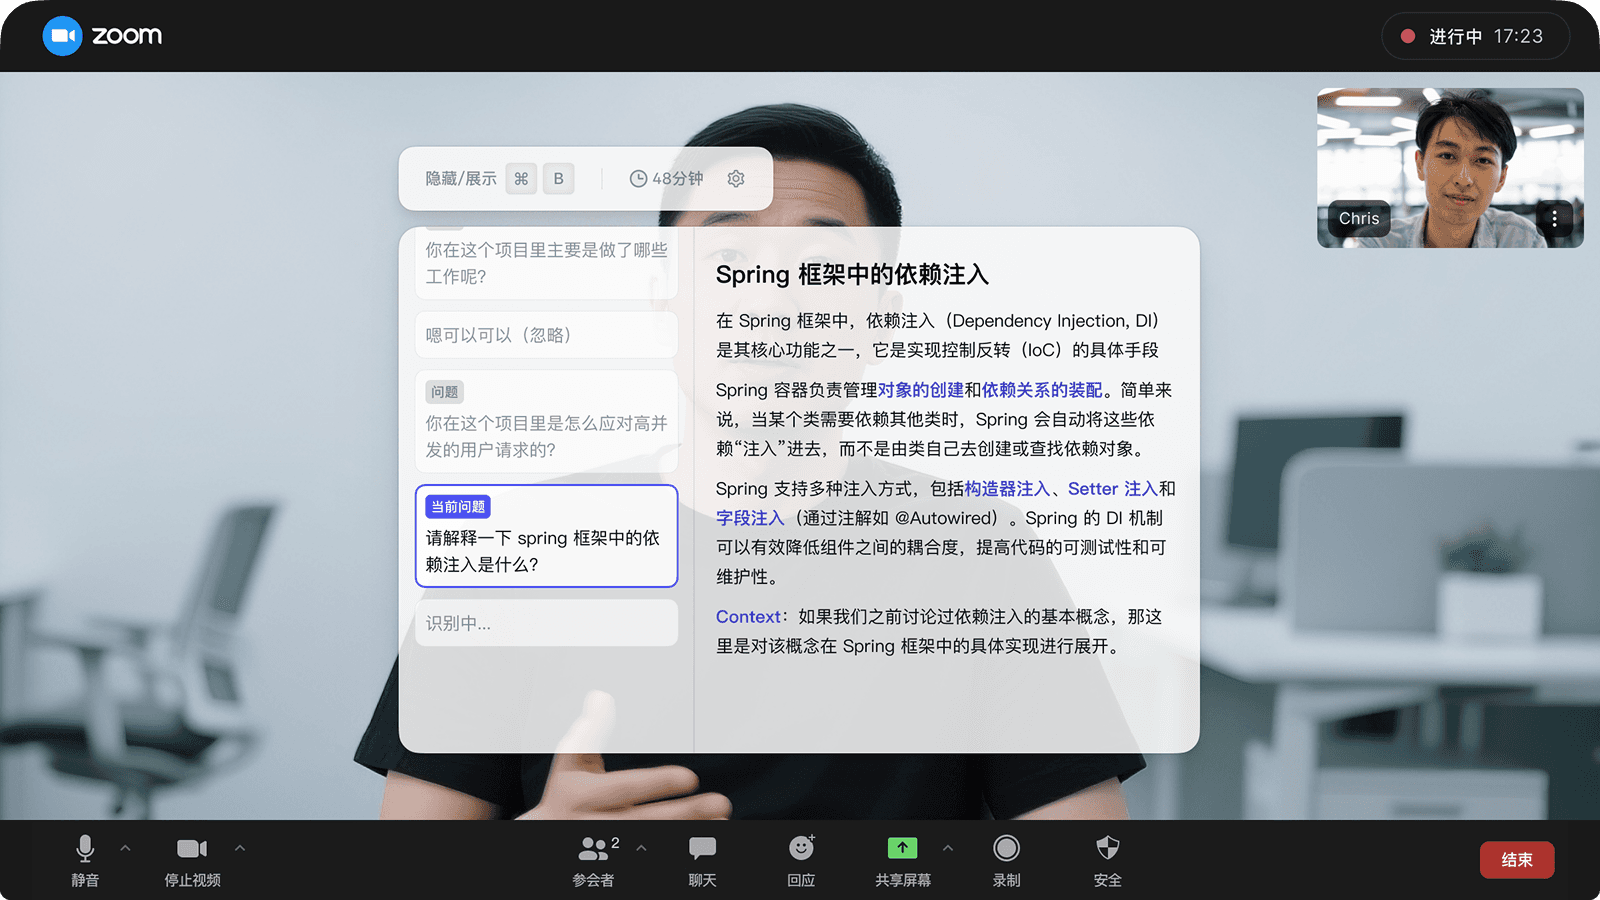Image resolution: width=1600 pixels, height=900 pixels.
Task: Select the 当前问题 question card
Action: (x=546, y=536)
